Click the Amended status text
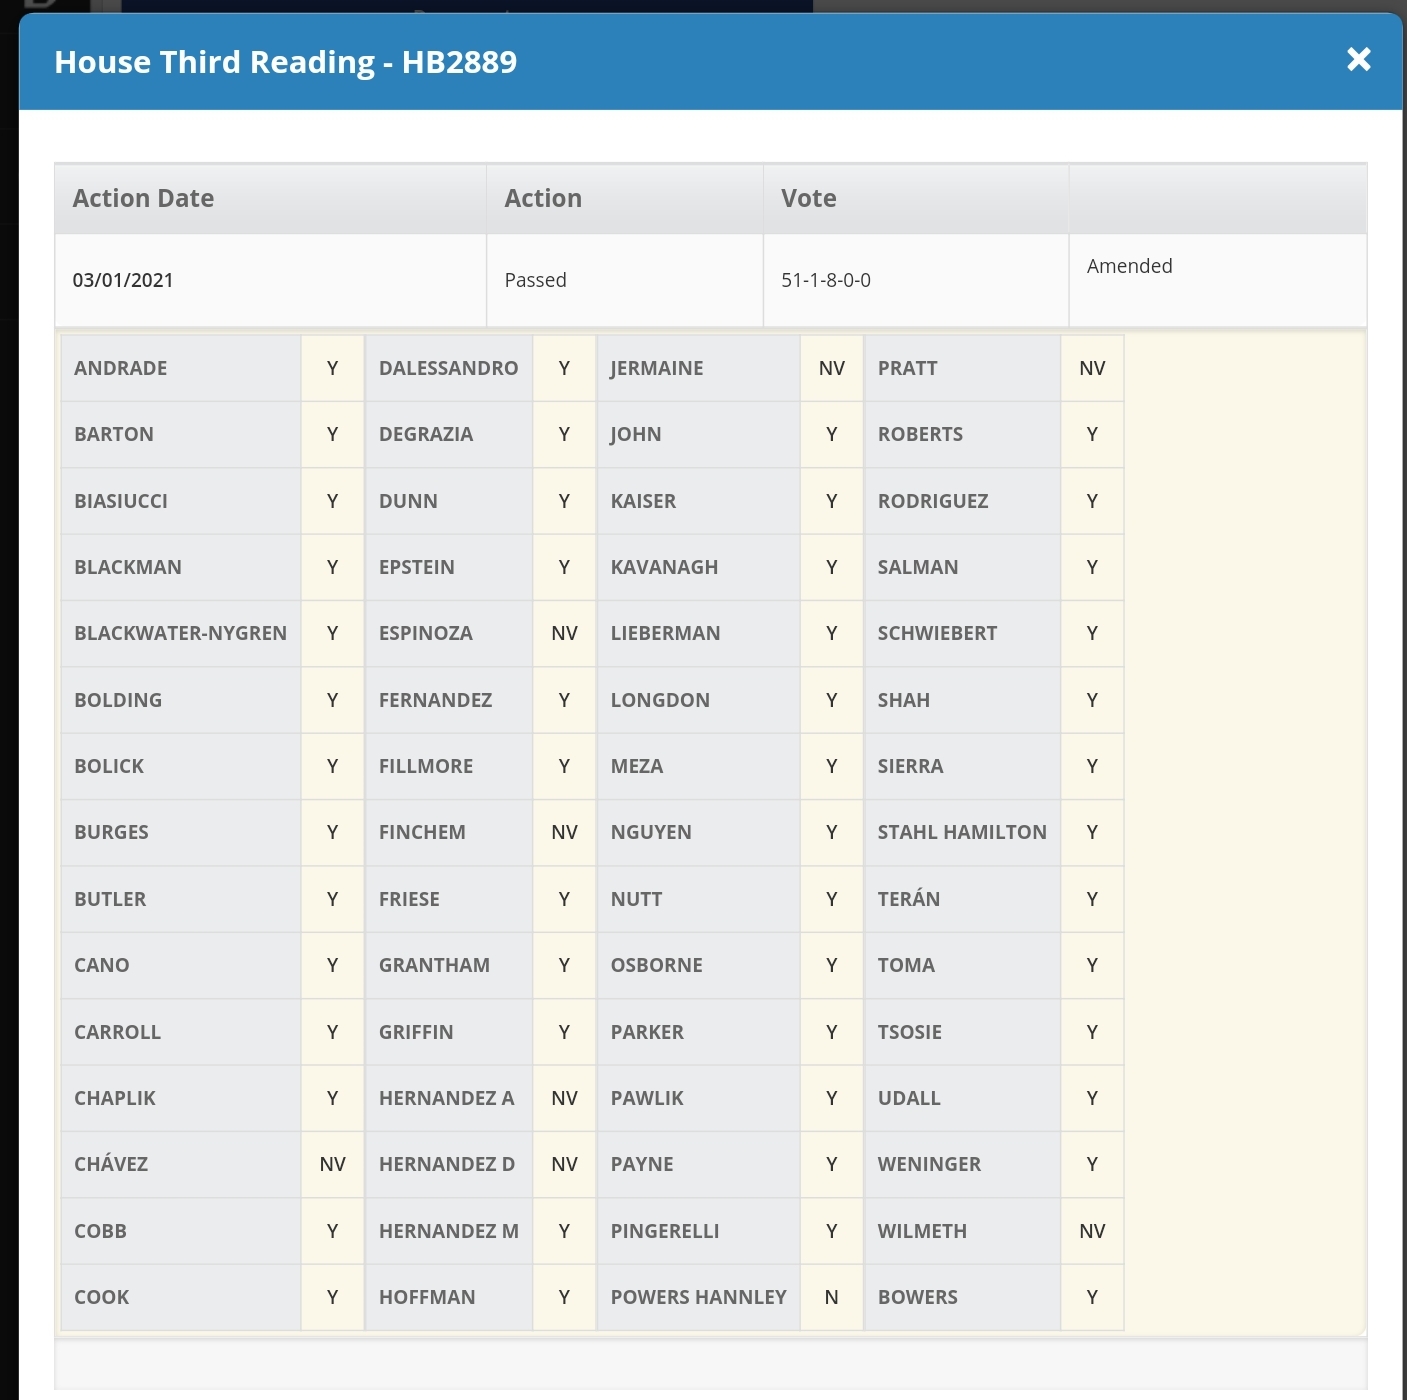Screen dimensions: 1407x1400 (1130, 266)
